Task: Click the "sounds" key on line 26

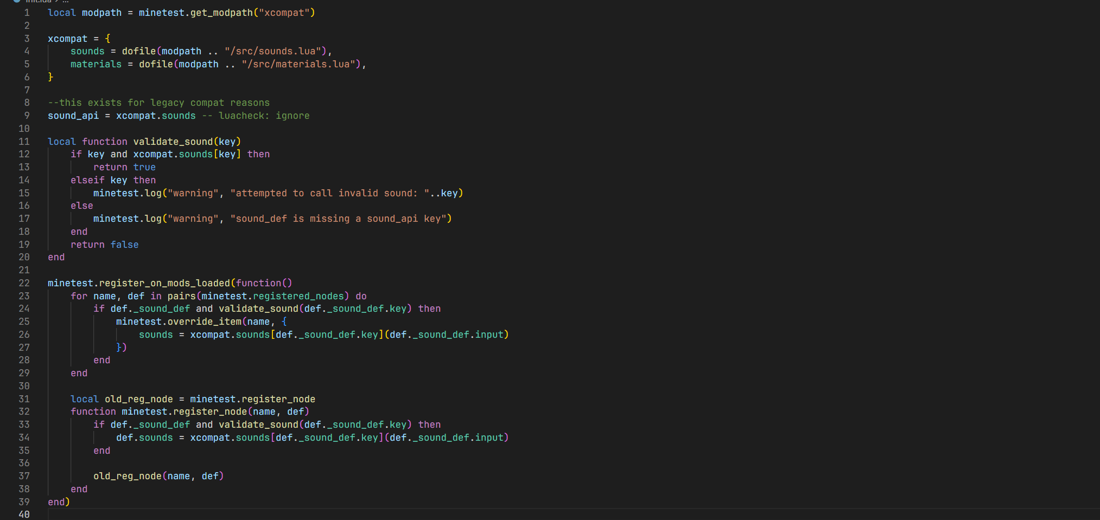Action: point(156,335)
